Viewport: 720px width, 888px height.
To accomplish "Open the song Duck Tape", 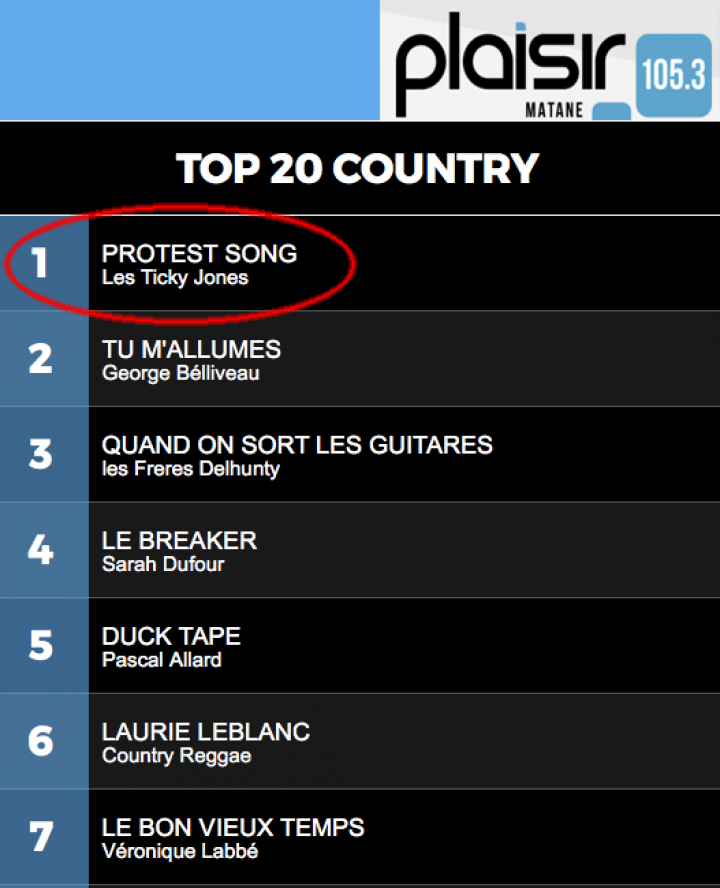I will point(171,637).
